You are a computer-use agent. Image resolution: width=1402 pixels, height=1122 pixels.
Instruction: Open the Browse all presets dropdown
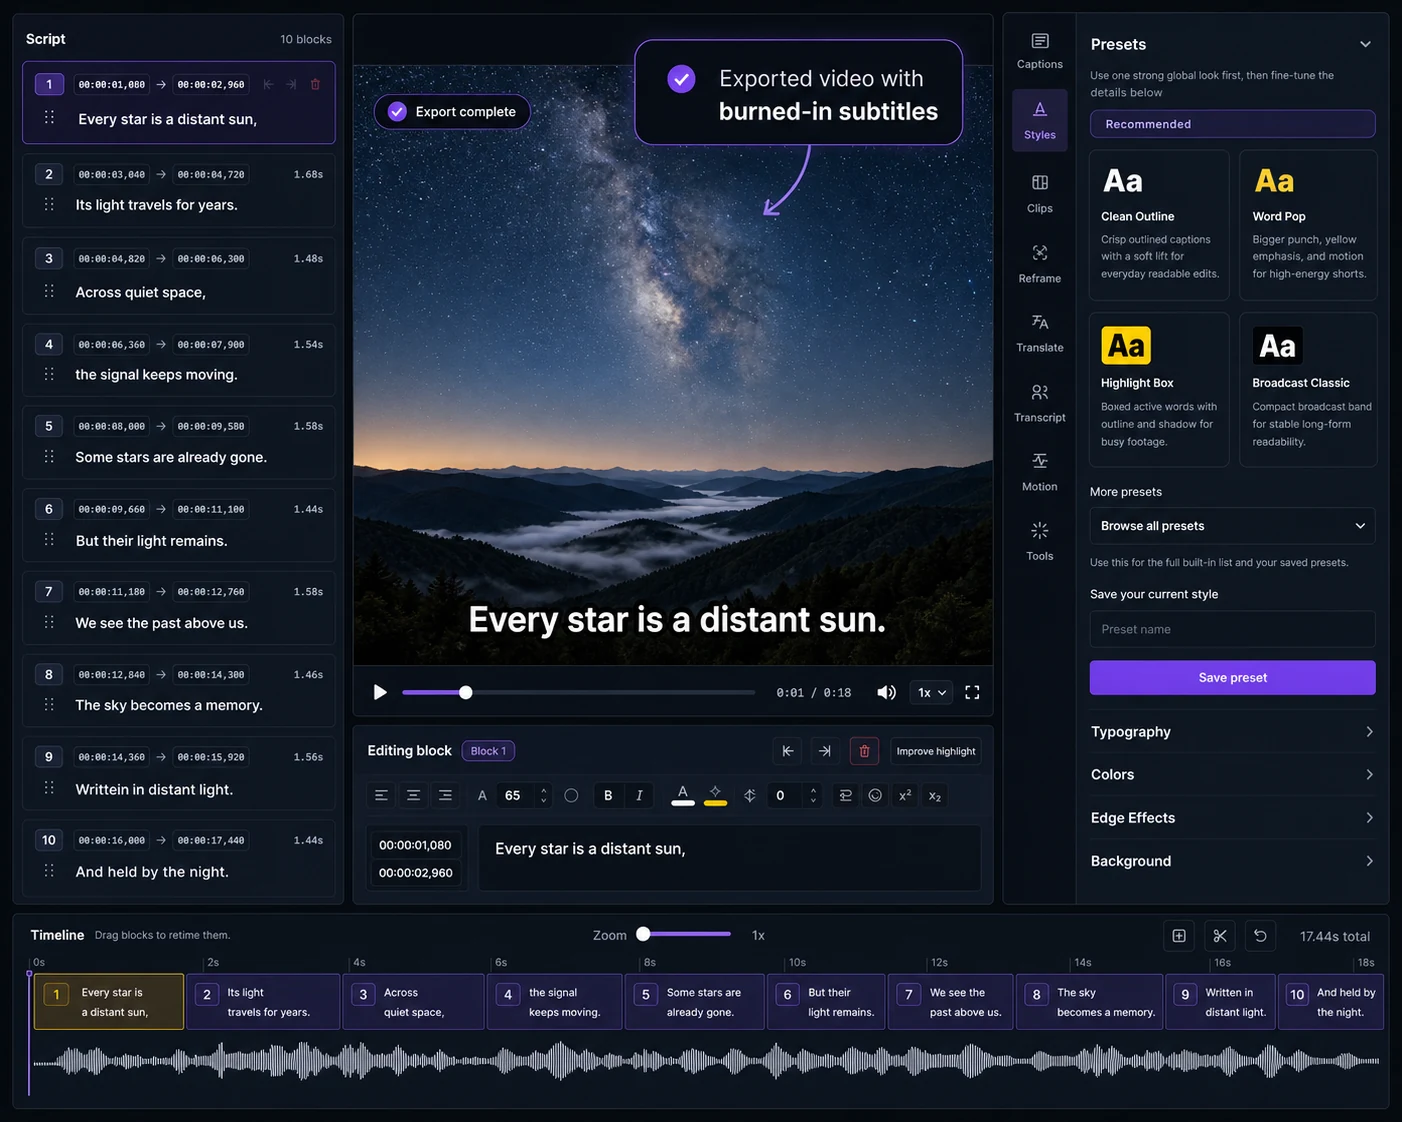click(1232, 526)
